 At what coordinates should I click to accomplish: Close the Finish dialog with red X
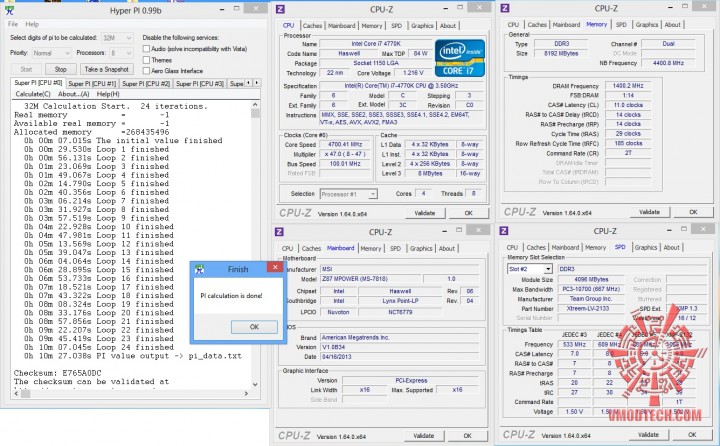click(x=275, y=267)
